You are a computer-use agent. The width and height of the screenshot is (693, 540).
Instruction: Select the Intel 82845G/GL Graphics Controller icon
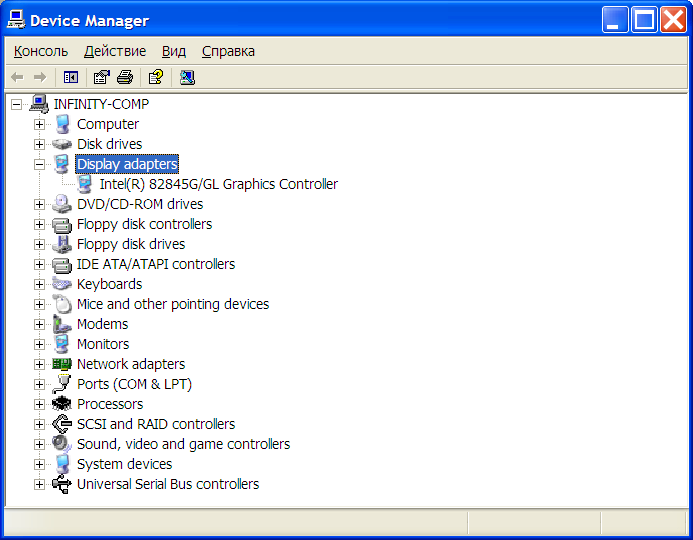pos(85,184)
